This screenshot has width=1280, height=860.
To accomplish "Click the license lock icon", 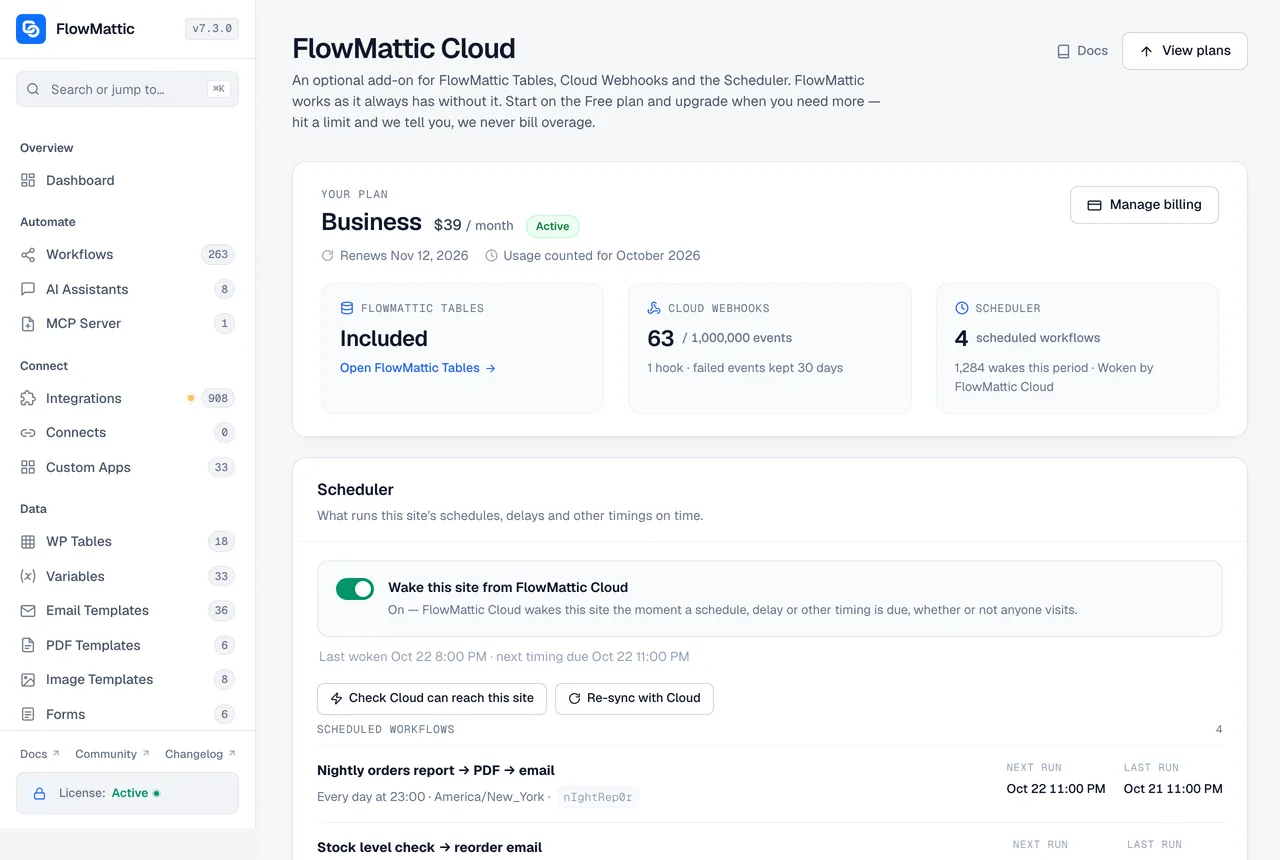I will 40,793.
